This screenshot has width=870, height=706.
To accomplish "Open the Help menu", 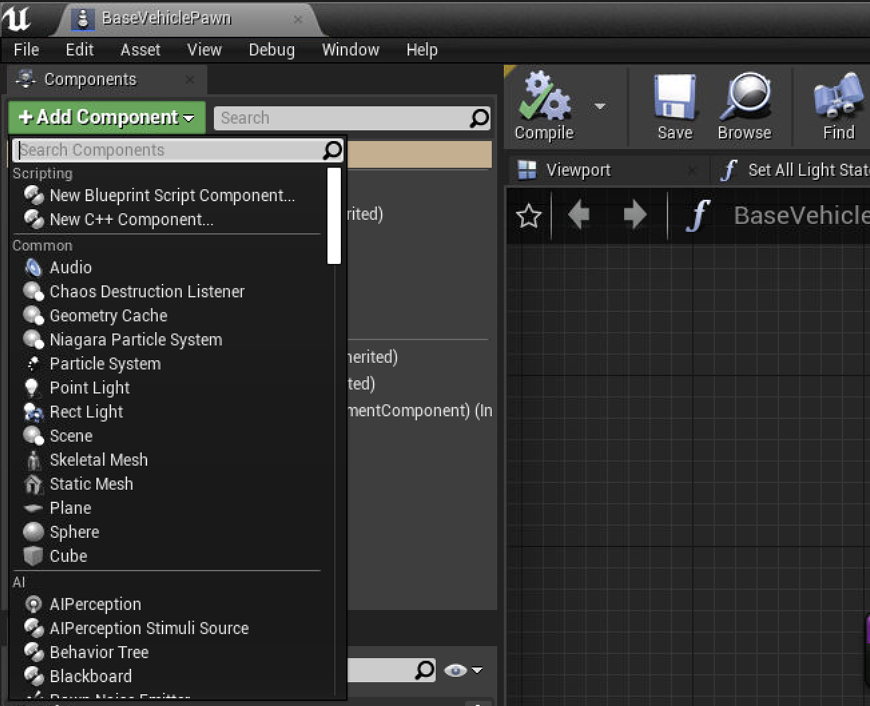I will pos(422,50).
